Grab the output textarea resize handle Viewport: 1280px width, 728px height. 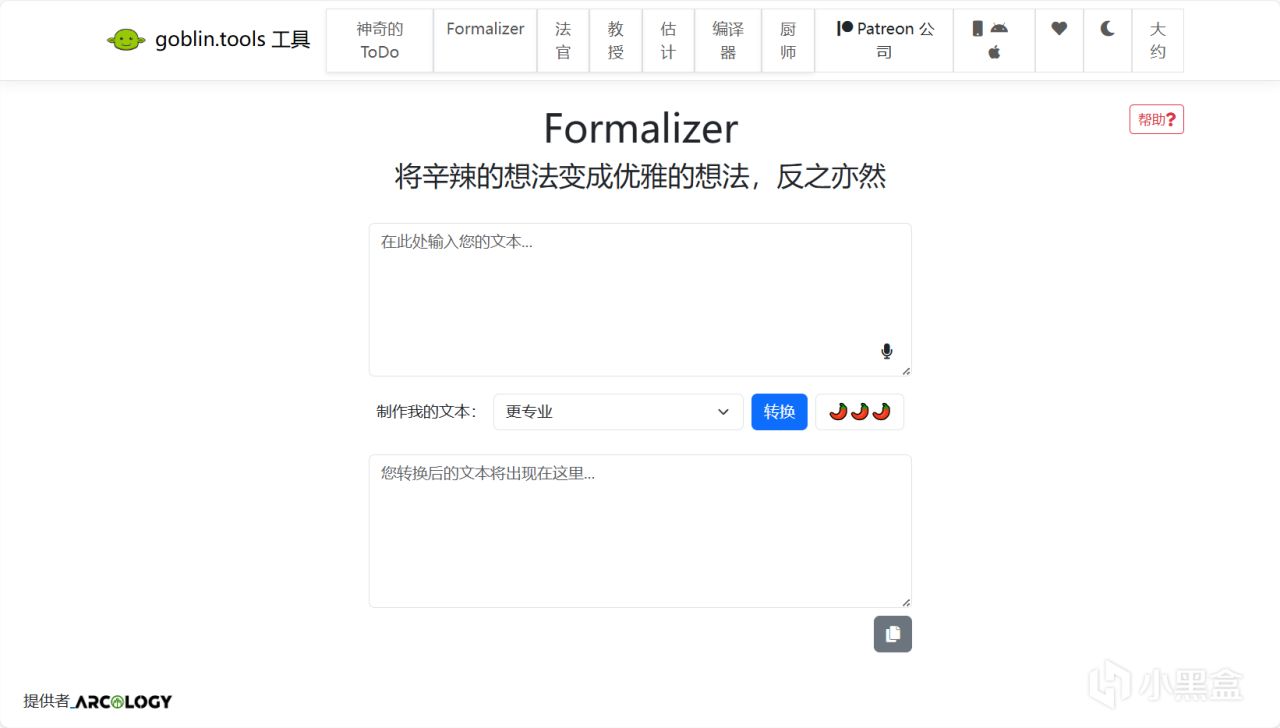tap(906, 602)
